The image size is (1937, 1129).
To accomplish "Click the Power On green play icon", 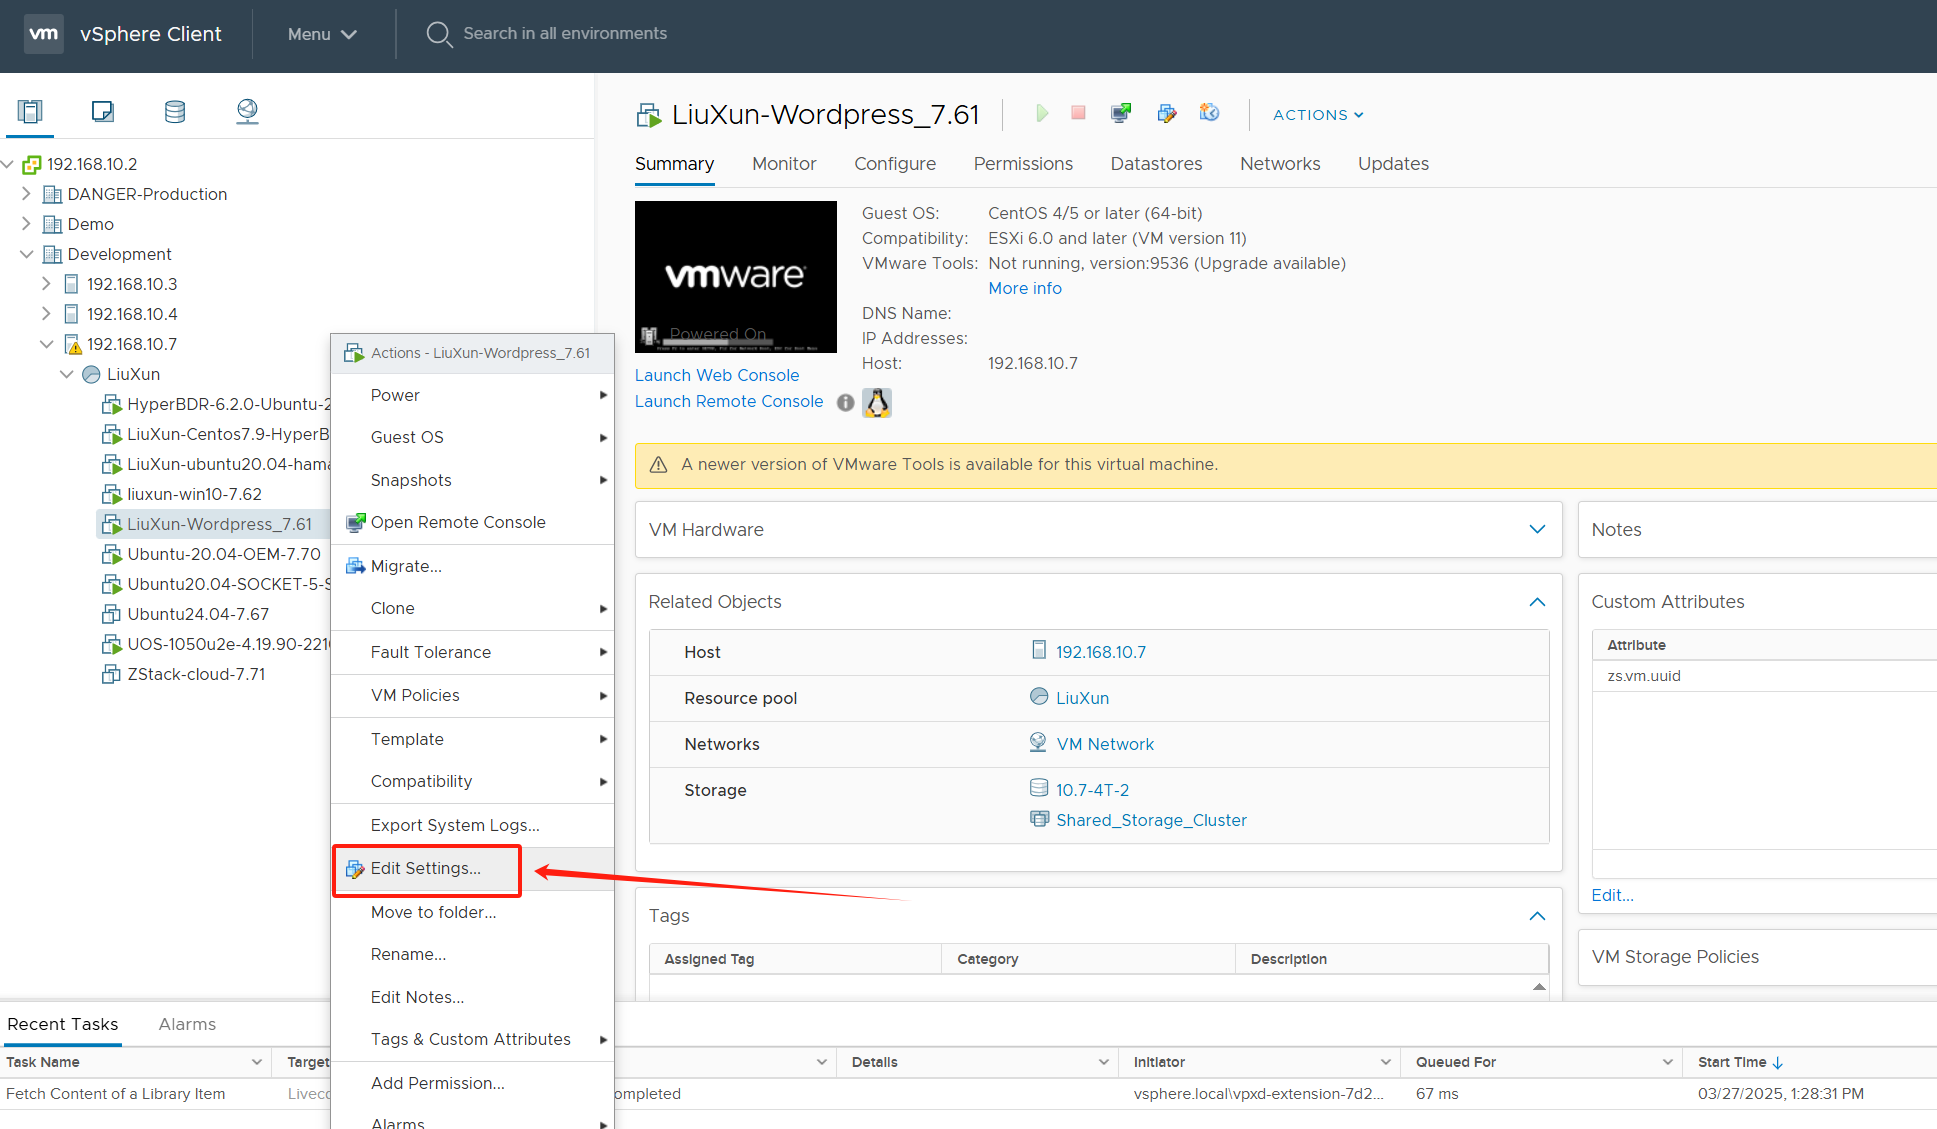I will click(x=1041, y=113).
